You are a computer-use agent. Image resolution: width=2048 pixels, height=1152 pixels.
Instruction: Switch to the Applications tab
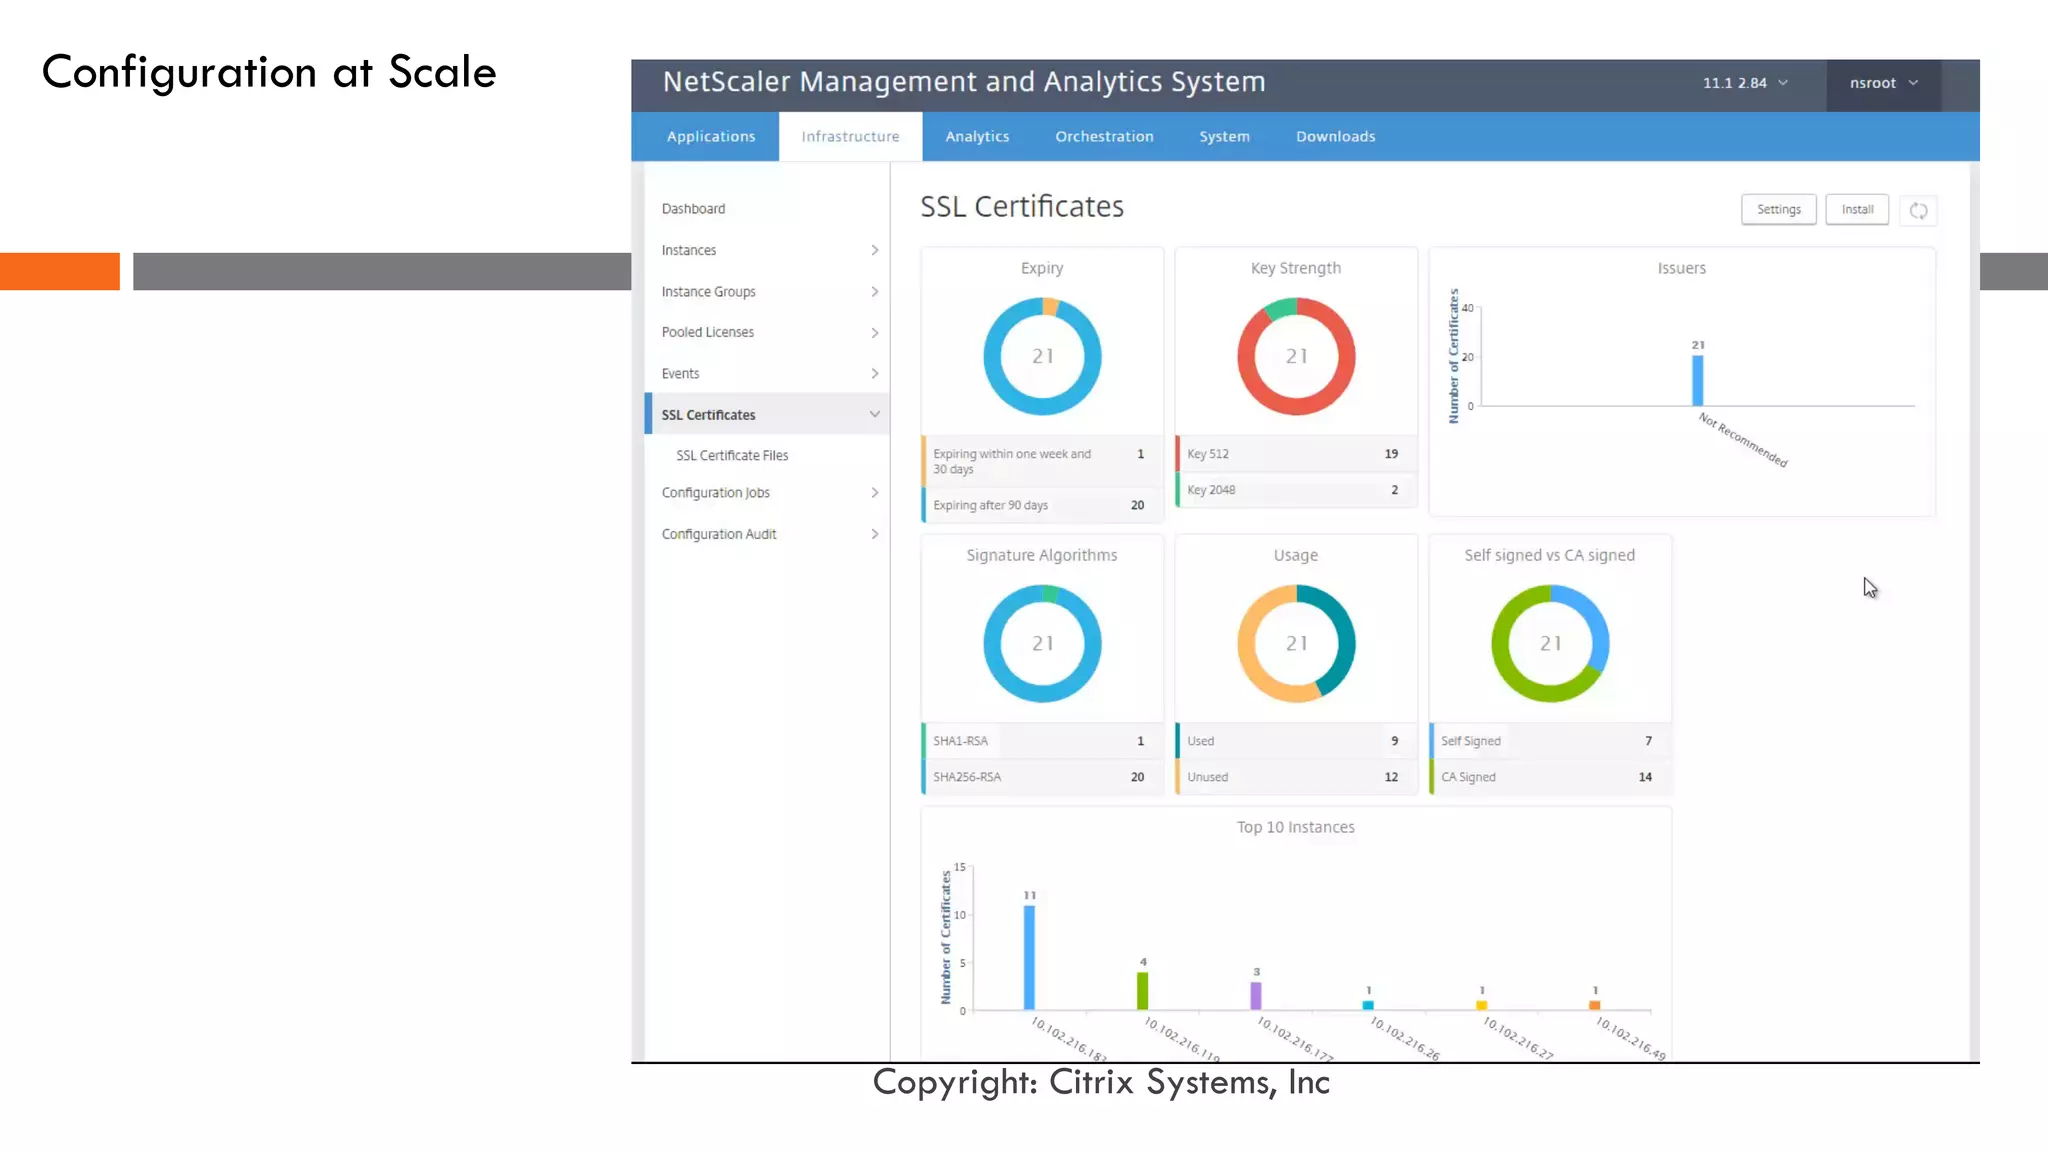click(711, 136)
